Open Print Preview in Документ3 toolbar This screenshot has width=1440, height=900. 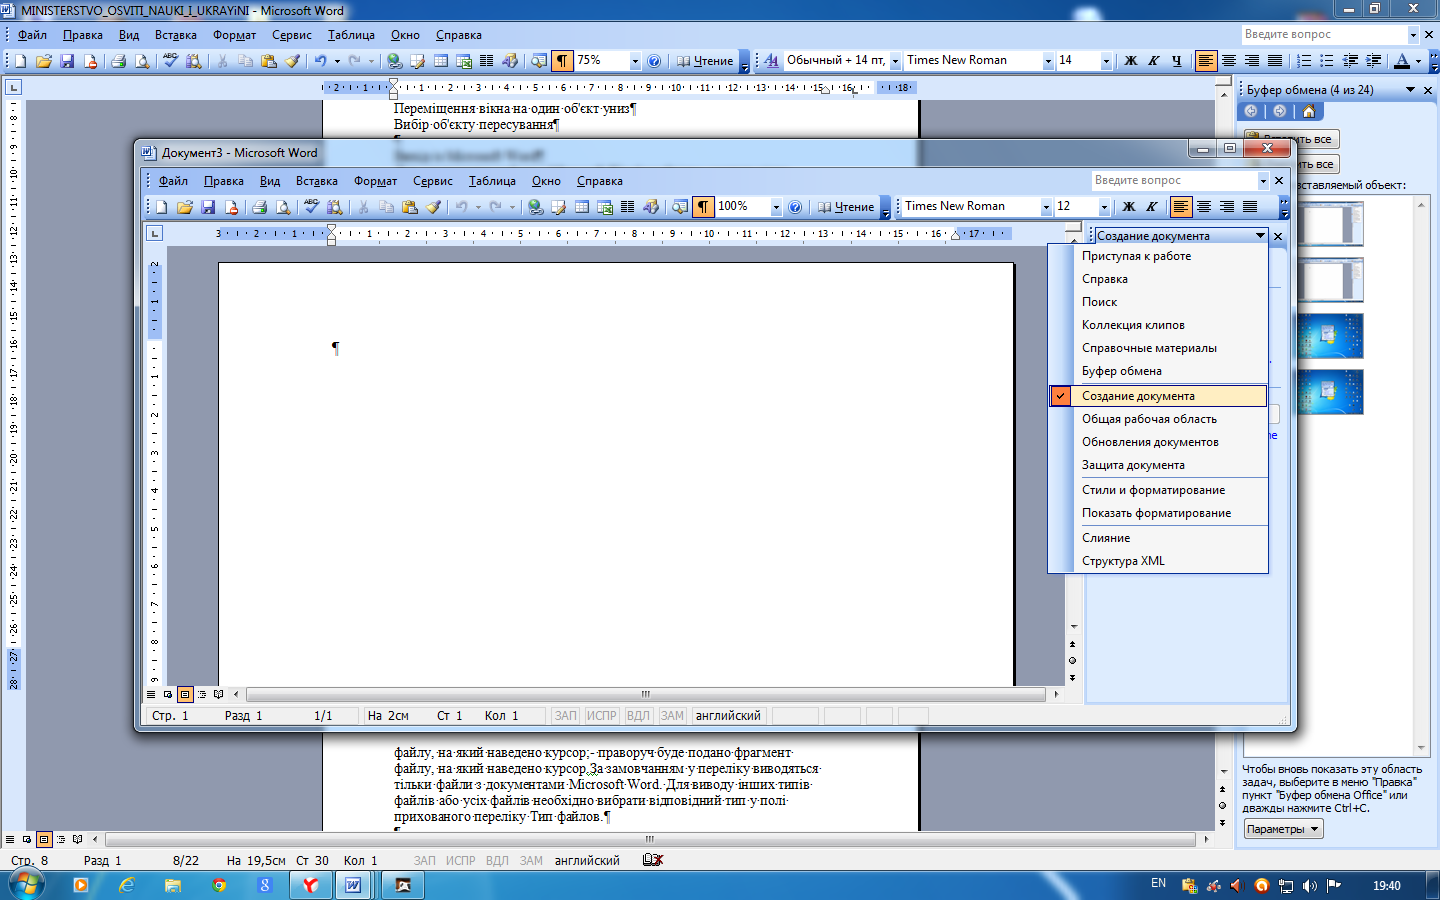click(283, 207)
